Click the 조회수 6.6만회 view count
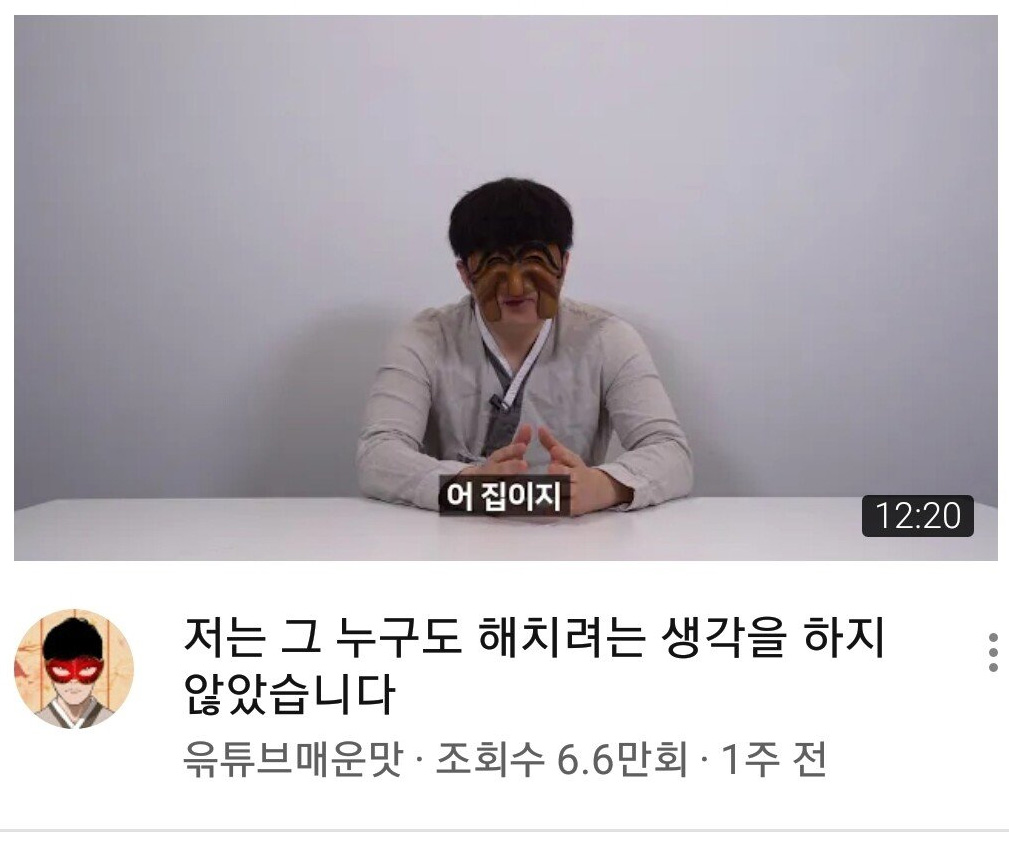The height and width of the screenshot is (848, 1009). coord(561,759)
